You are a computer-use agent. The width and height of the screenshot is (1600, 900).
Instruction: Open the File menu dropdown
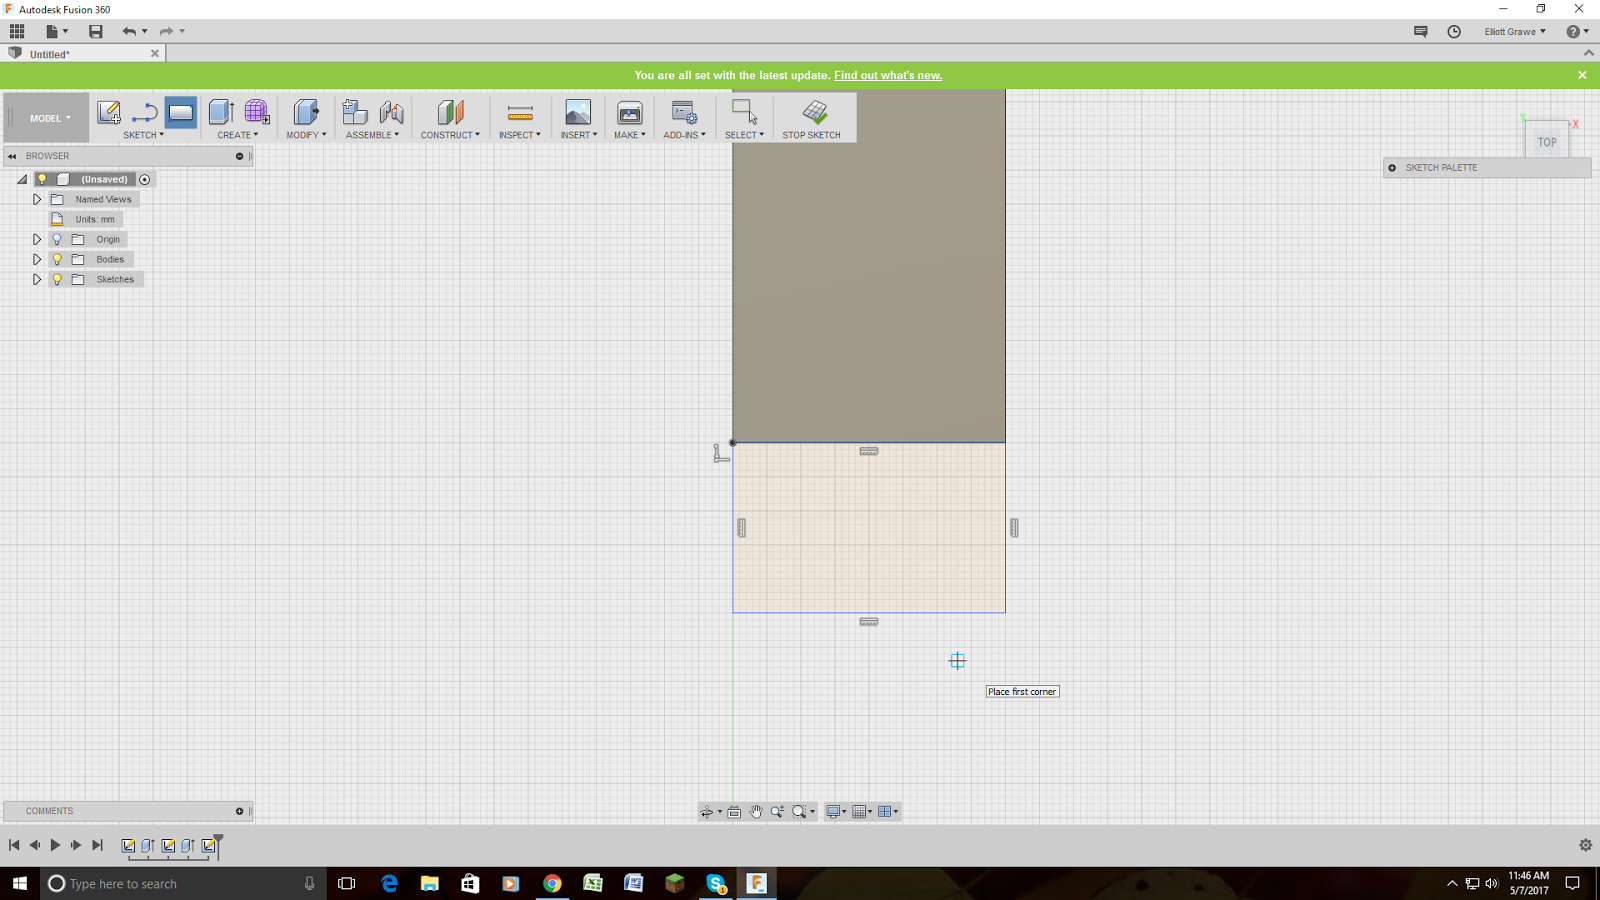click(x=56, y=31)
